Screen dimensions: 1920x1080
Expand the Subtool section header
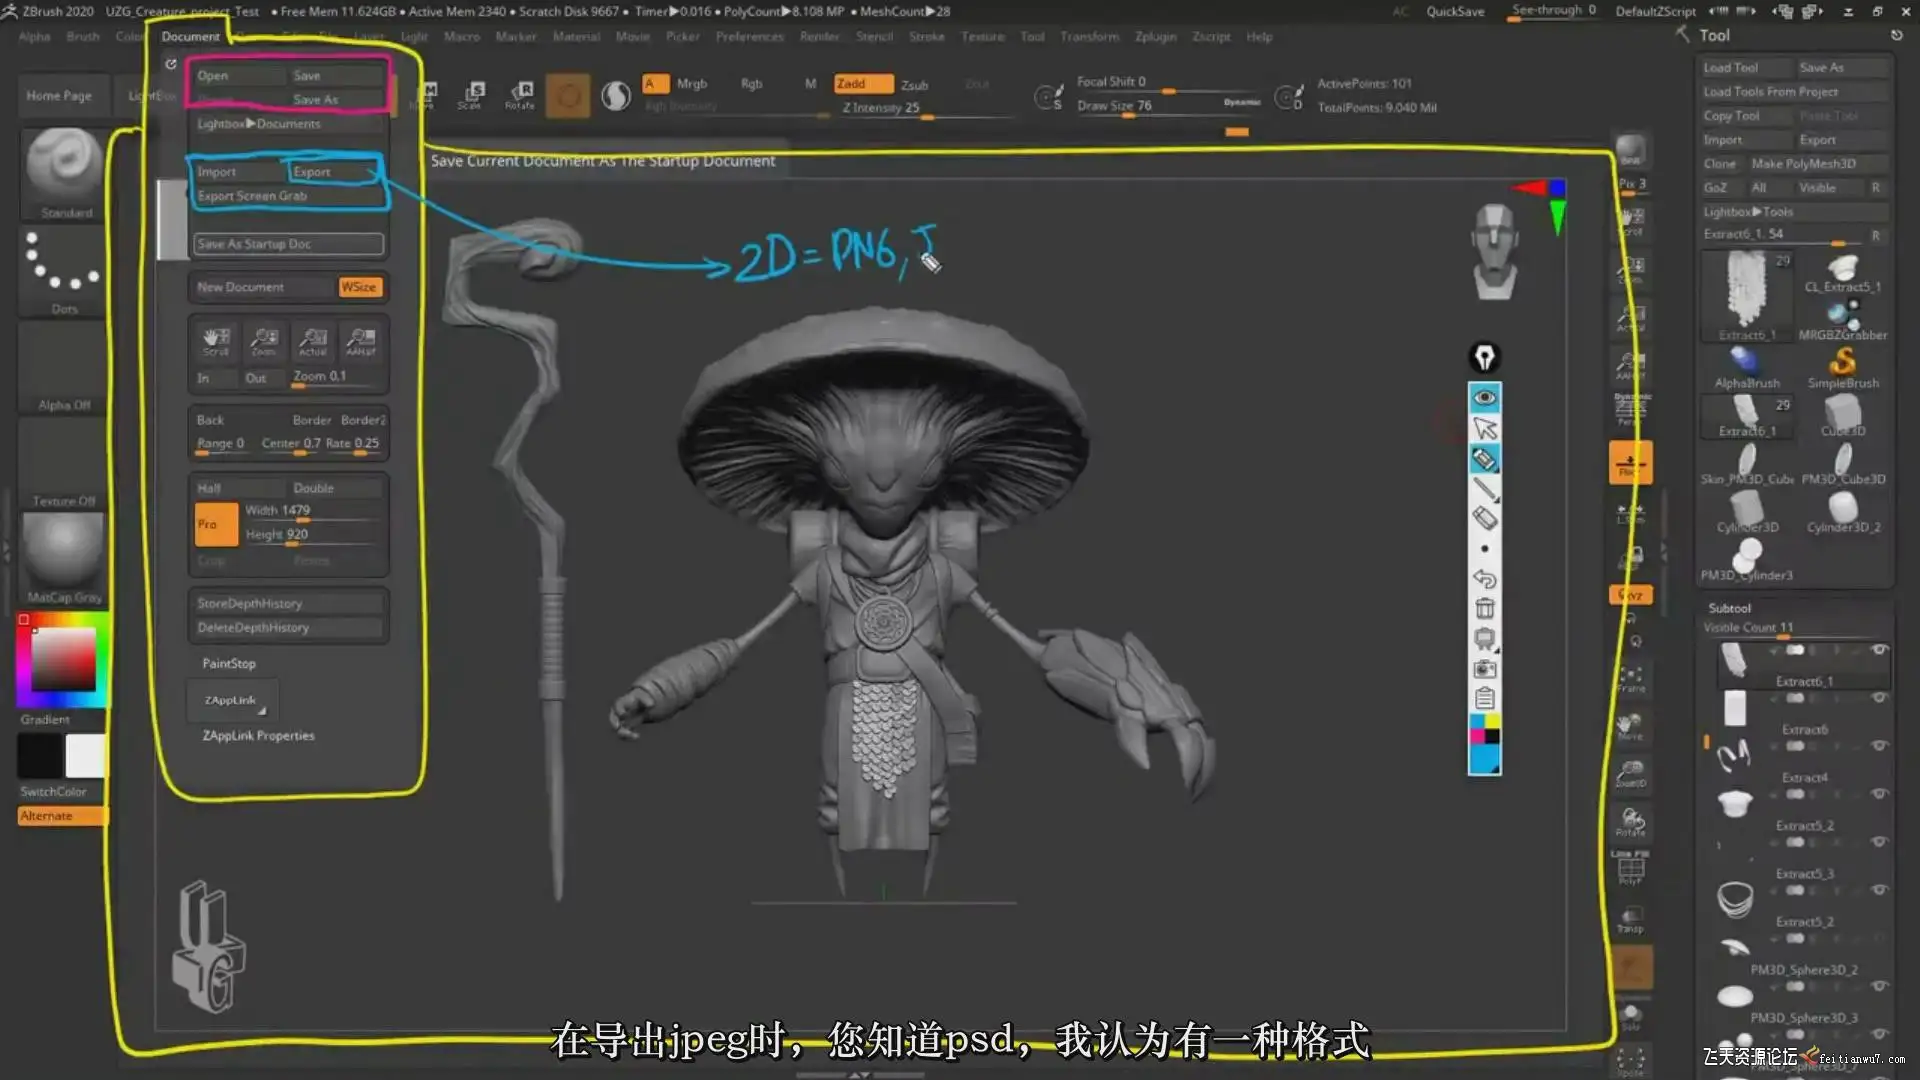(1729, 608)
